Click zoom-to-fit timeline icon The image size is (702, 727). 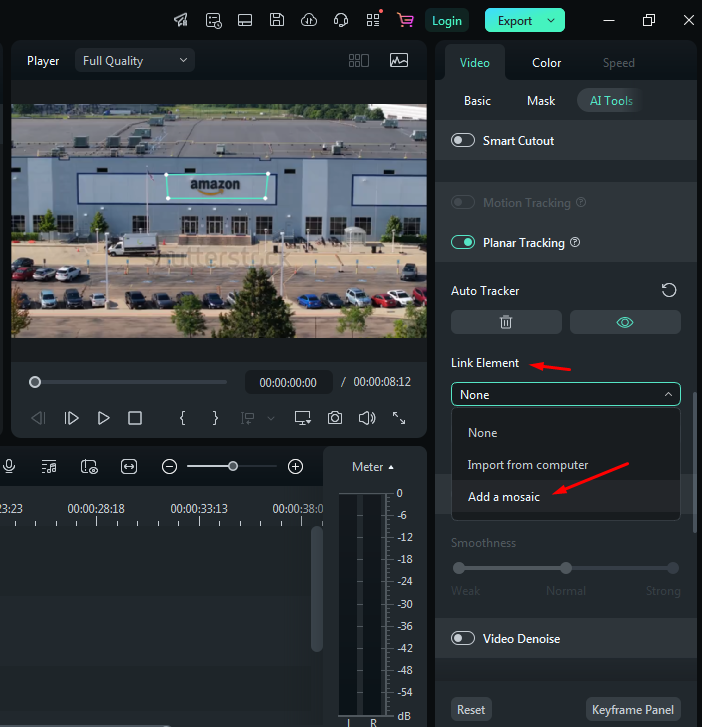pyautogui.click(x=129, y=466)
